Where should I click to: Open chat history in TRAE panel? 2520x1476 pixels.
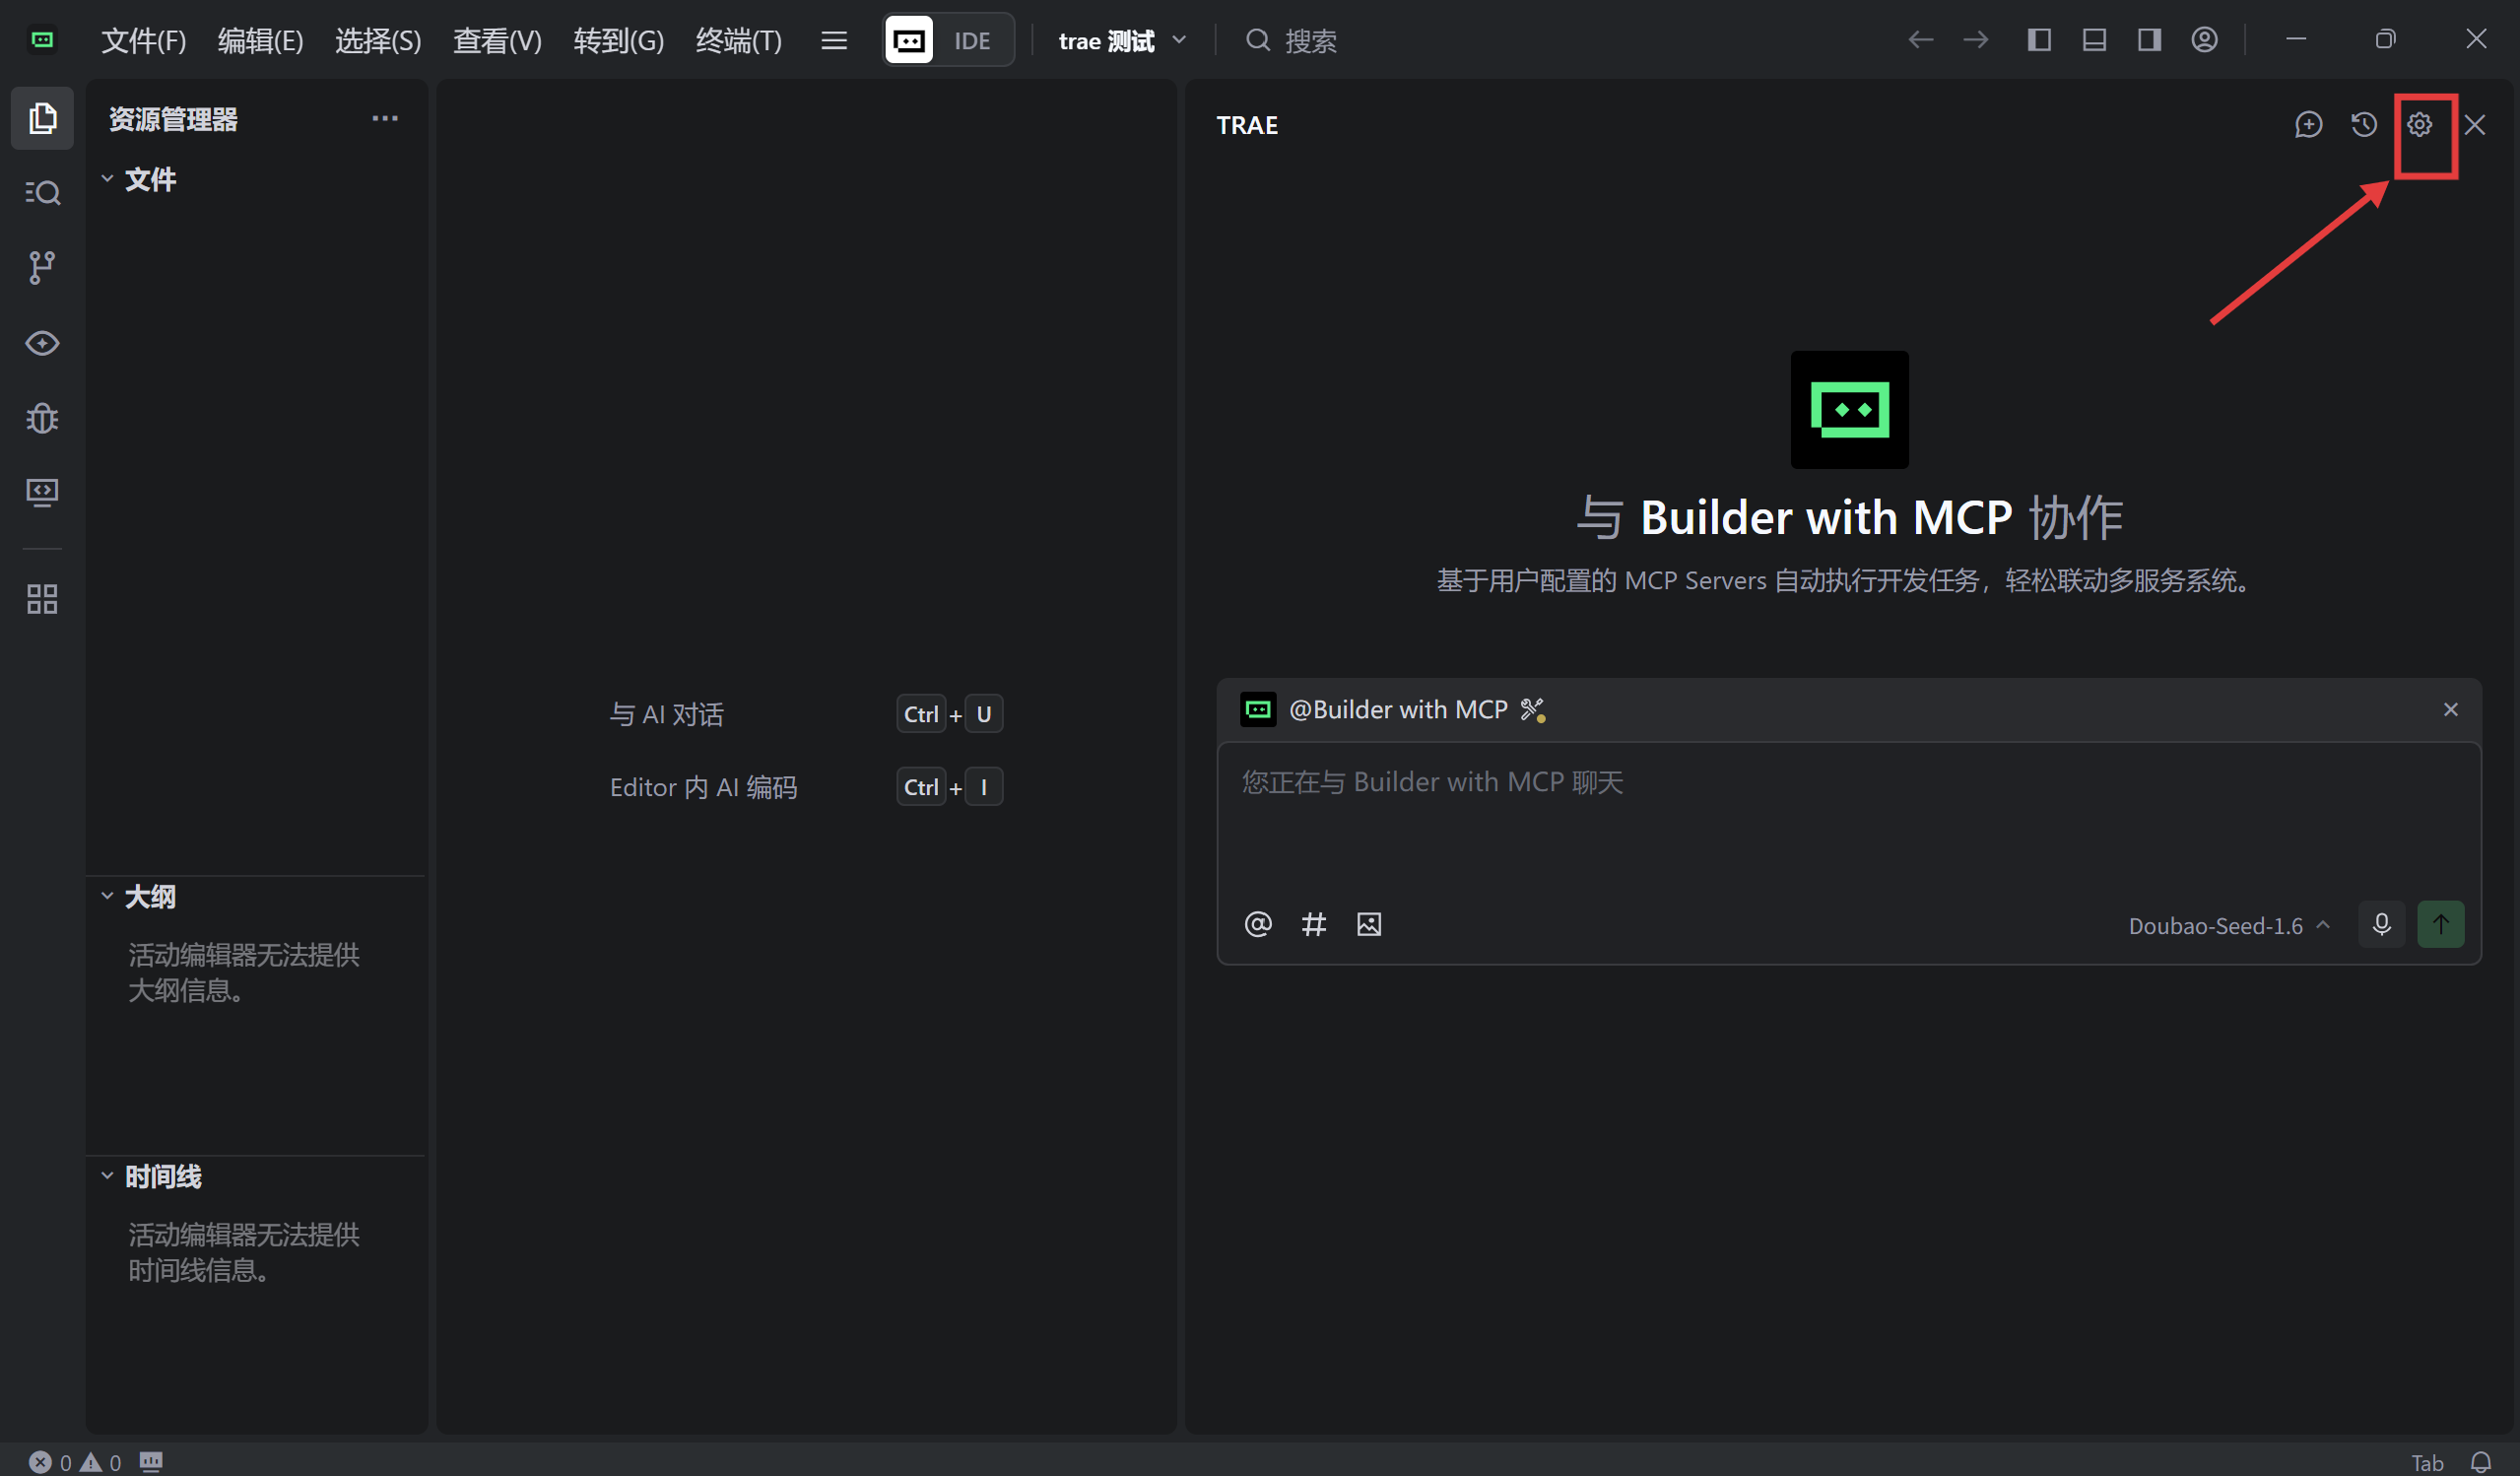tap(2364, 125)
